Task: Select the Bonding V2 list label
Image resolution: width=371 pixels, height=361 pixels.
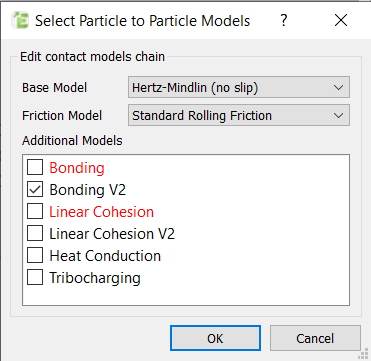Action: 88,190
